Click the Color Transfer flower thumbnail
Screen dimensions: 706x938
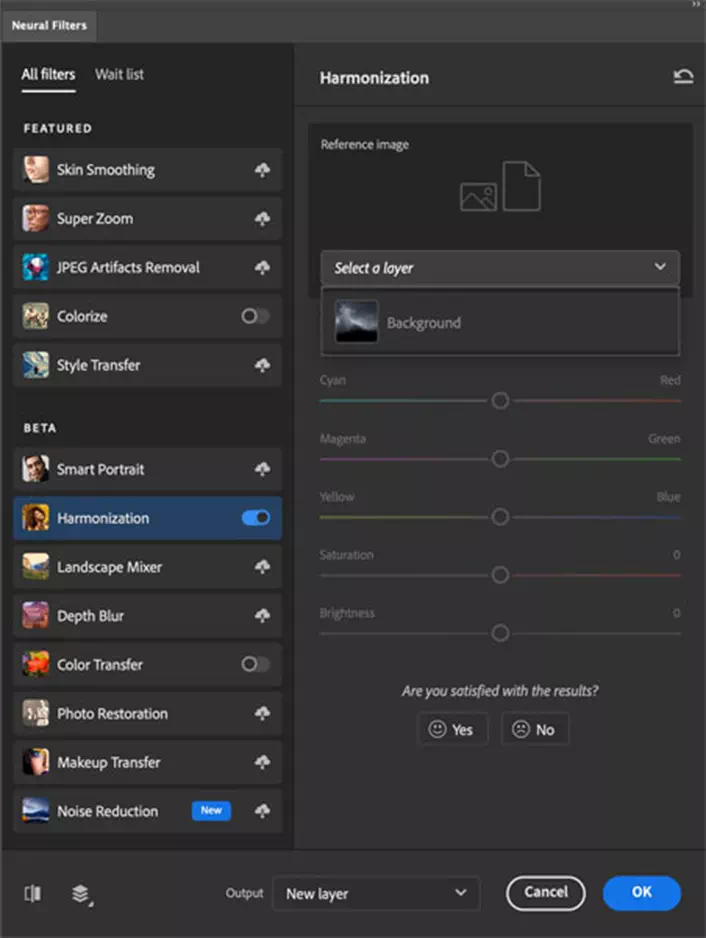point(35,664)
